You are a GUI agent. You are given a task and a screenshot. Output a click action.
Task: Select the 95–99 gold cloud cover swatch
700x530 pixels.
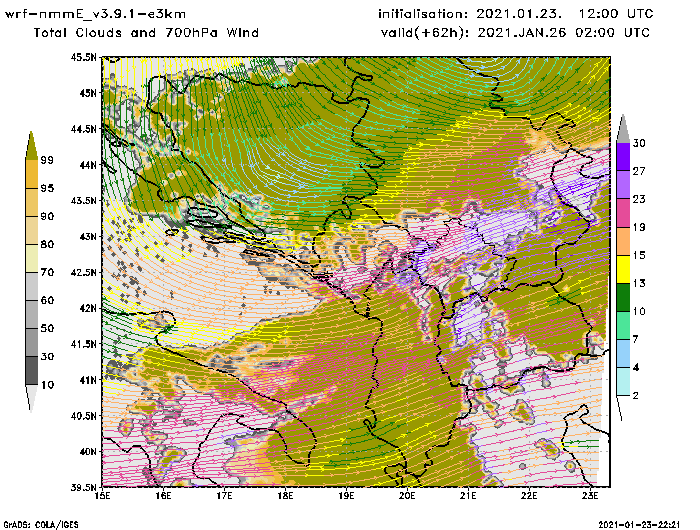tap(32, 174)
